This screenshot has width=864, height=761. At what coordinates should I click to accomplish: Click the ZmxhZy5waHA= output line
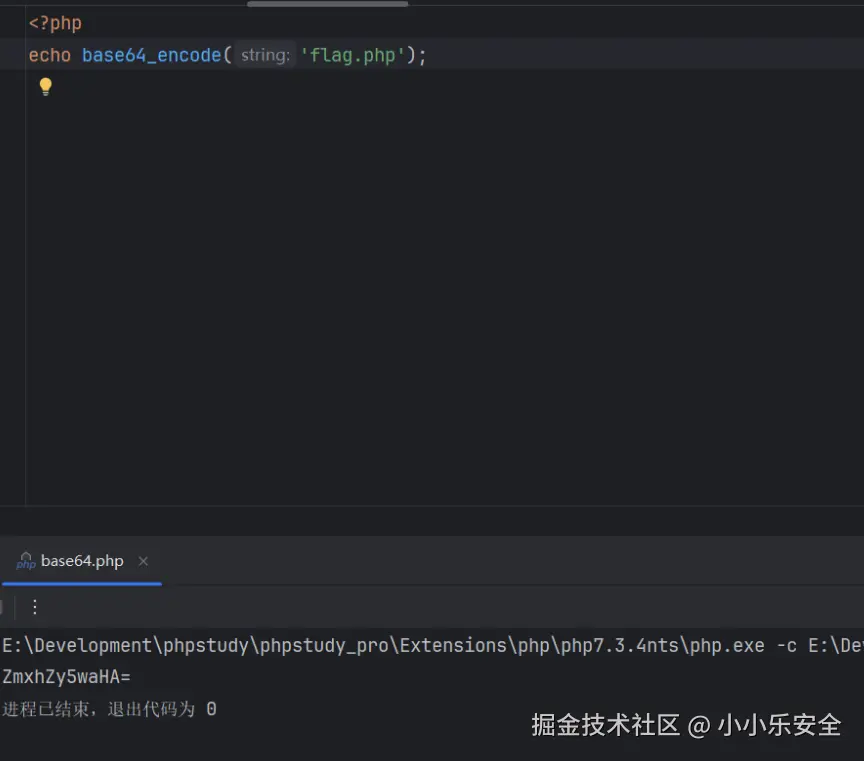pyautogui.click(x=67, y=678)
